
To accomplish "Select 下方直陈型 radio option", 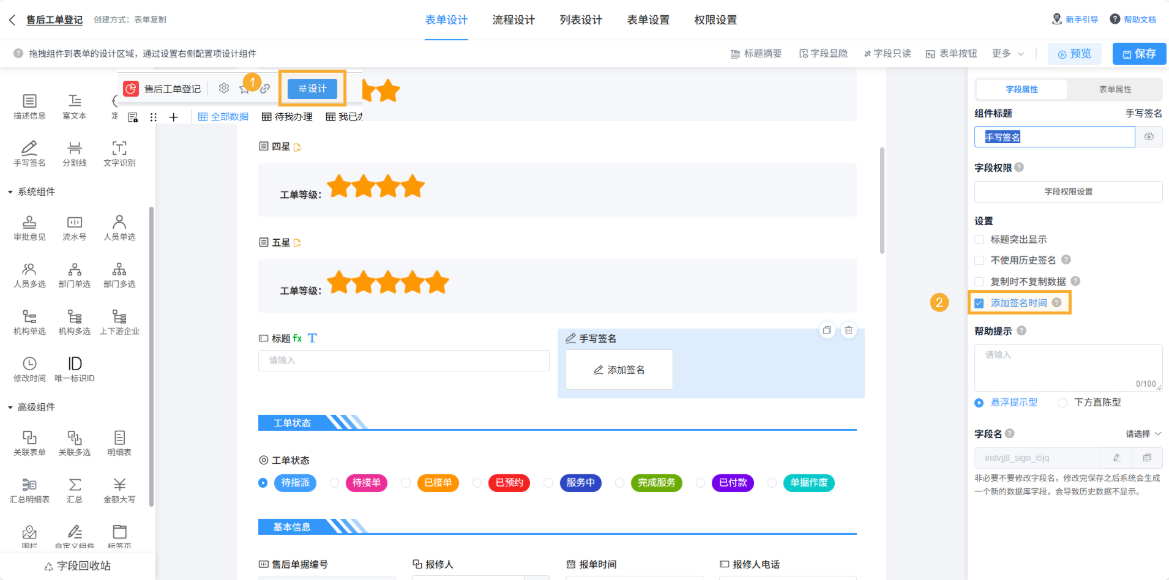I will pyautogui.click(x=1062, y=402).
